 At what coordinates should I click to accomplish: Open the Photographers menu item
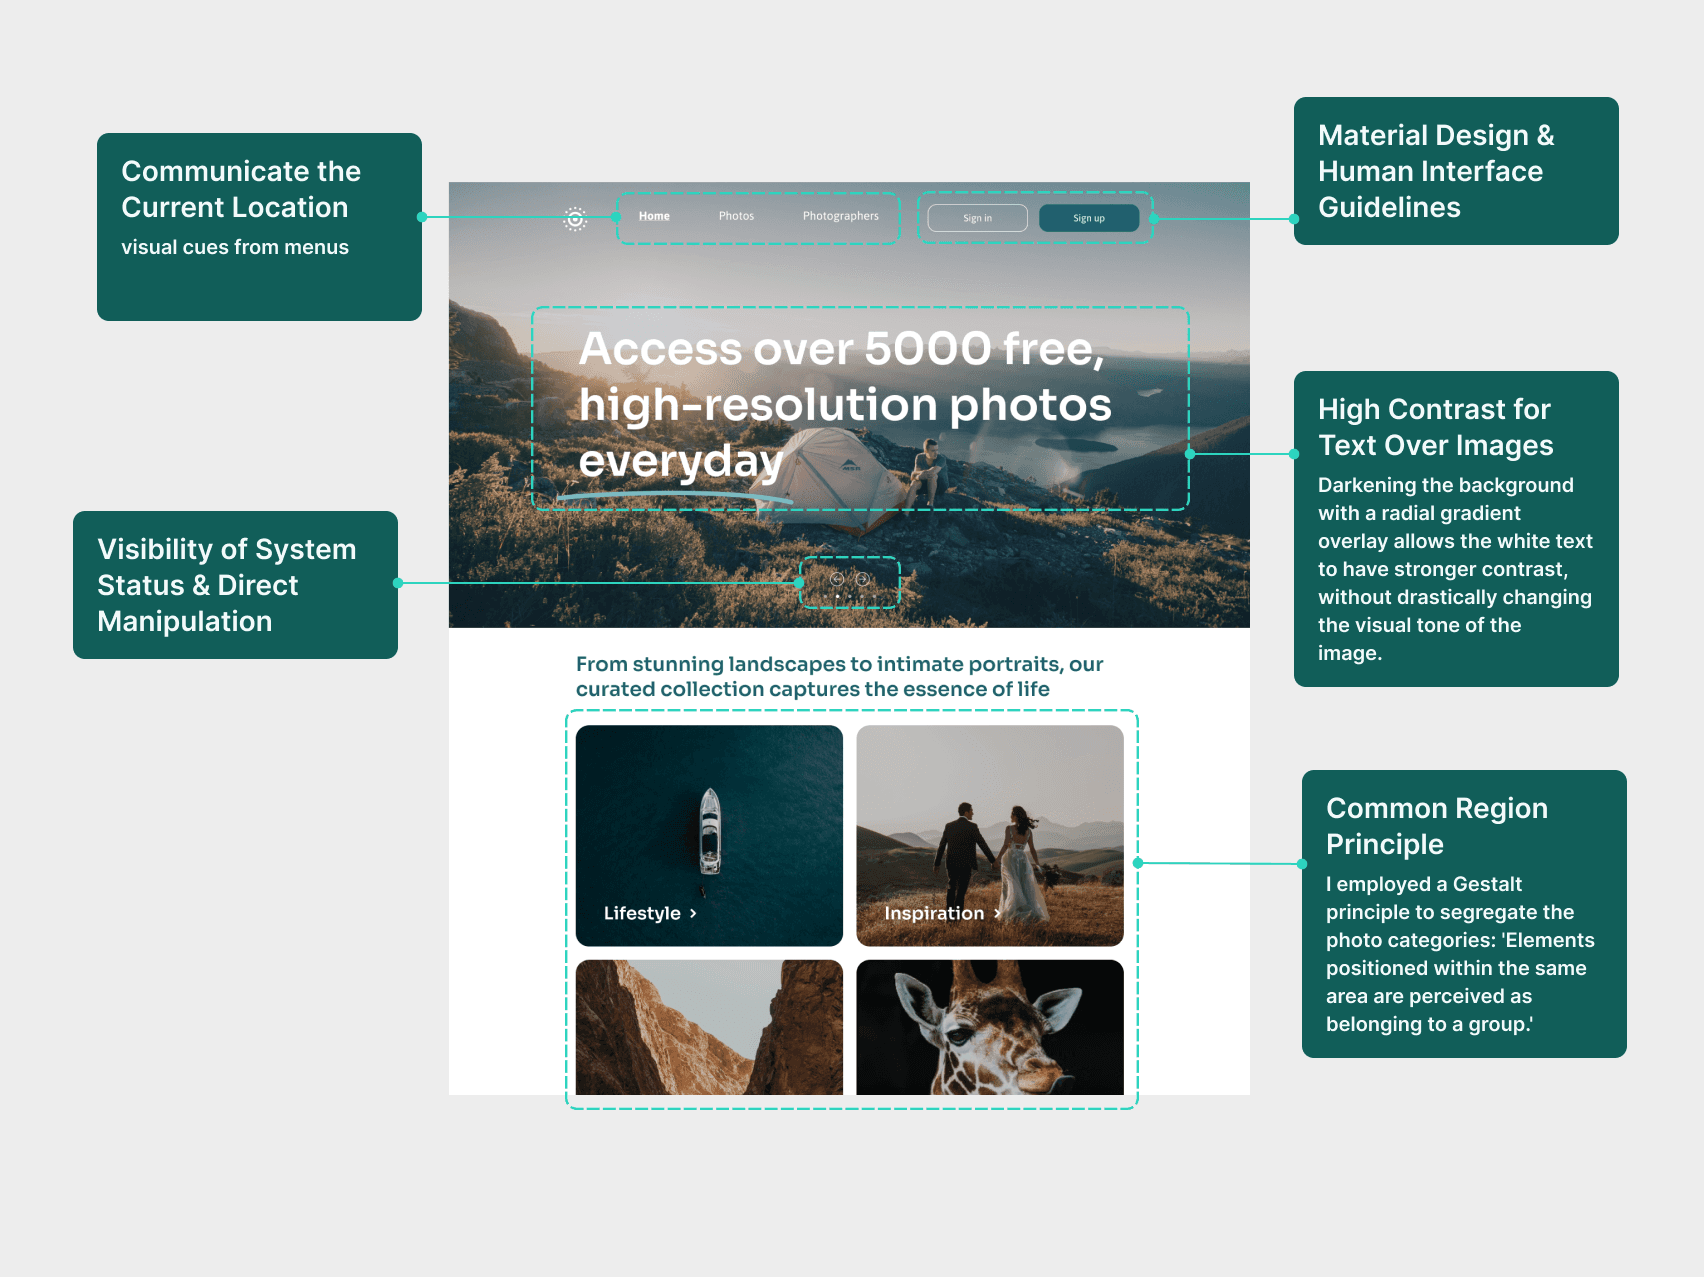coord(840,216)
